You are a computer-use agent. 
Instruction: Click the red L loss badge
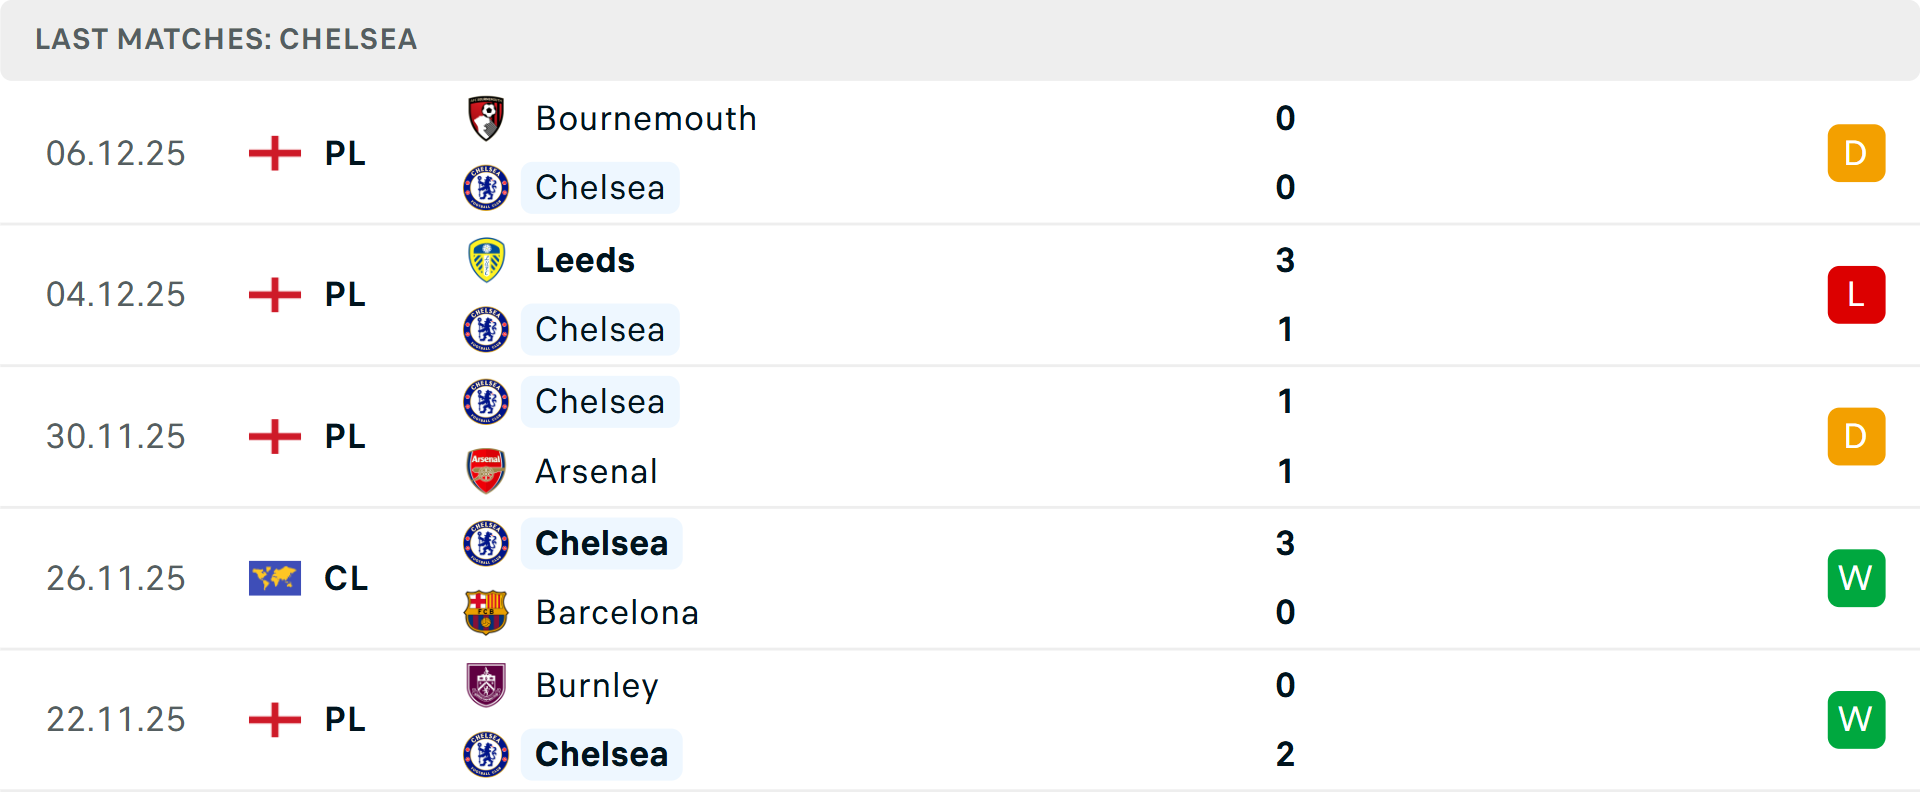coord(1856,295)
